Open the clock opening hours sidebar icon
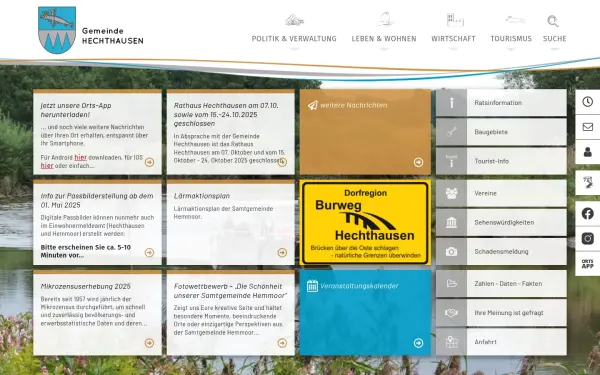The width and height of the screenshot is (600, 375). pos(587,102)
